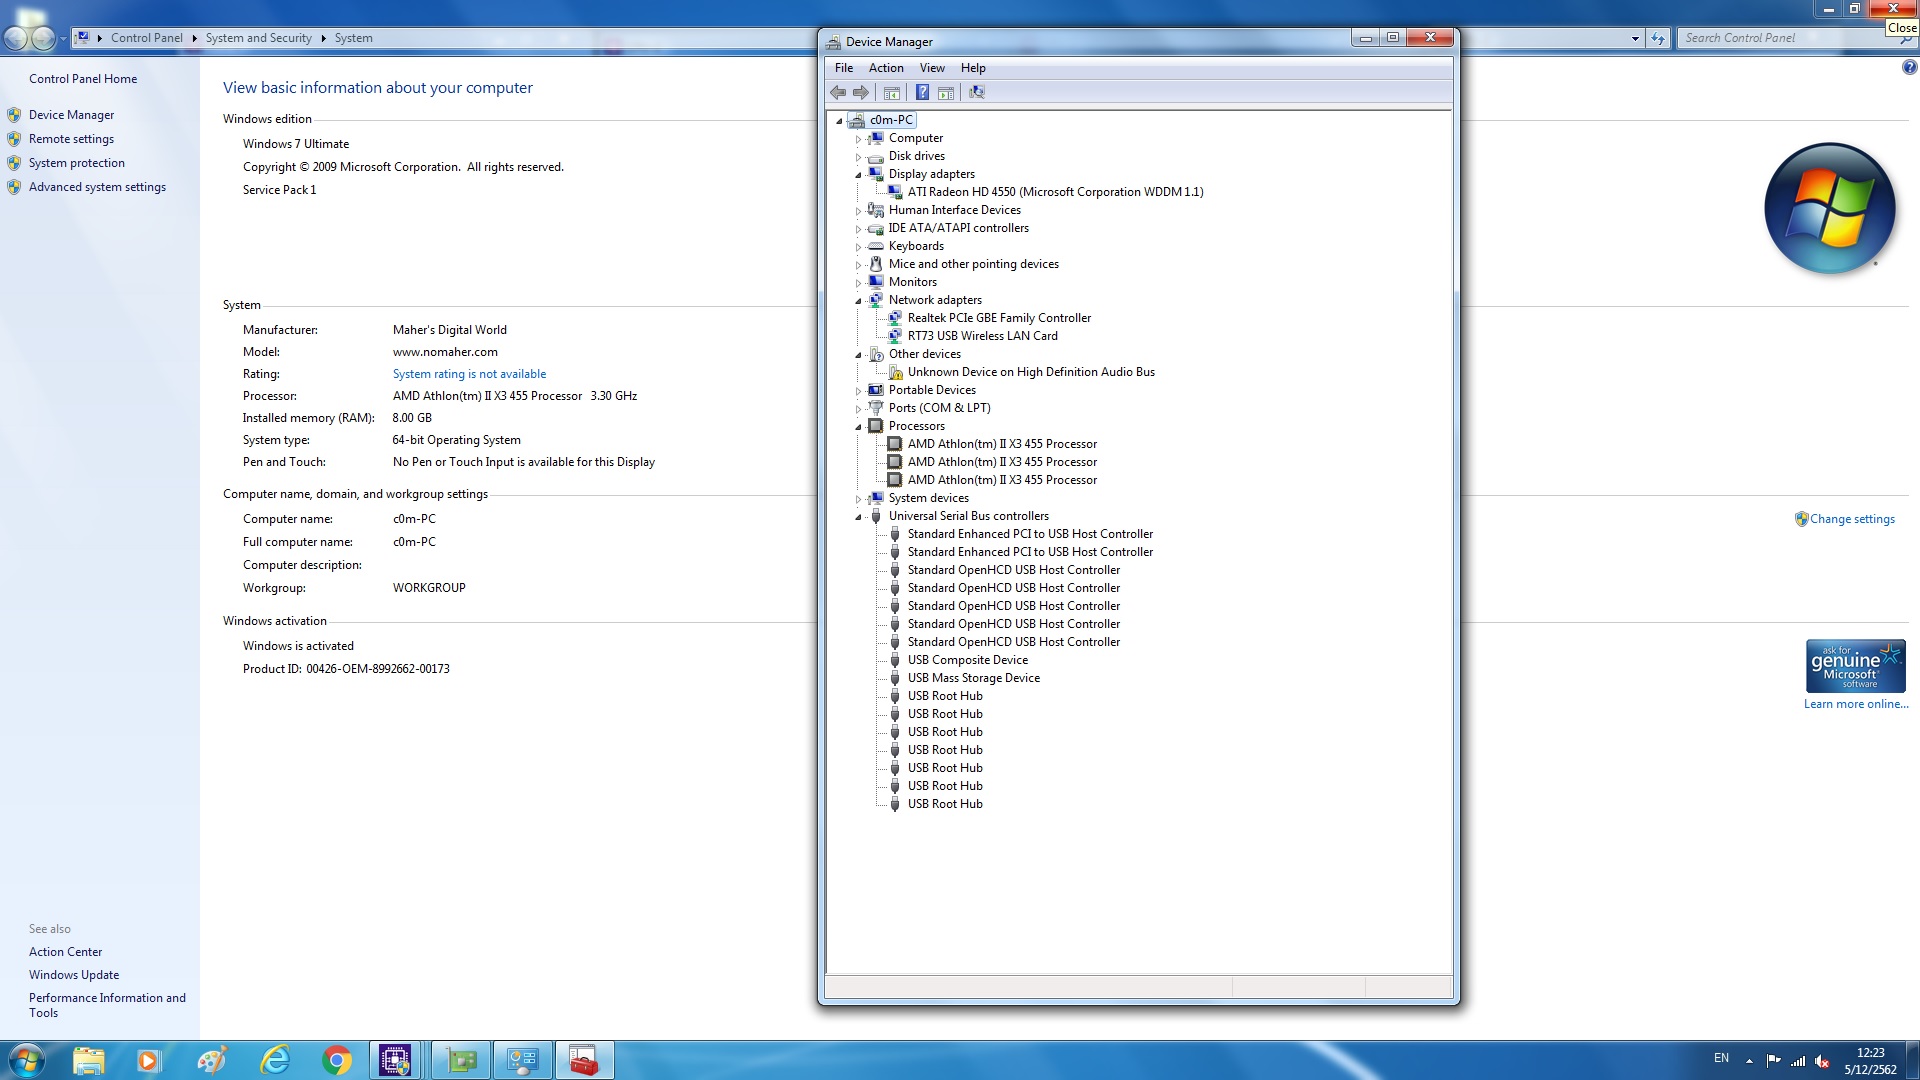Scan for hardware changes toolbar icon
The image size is (1920, 1080).
pyautogui.click(x=977, y=93)
